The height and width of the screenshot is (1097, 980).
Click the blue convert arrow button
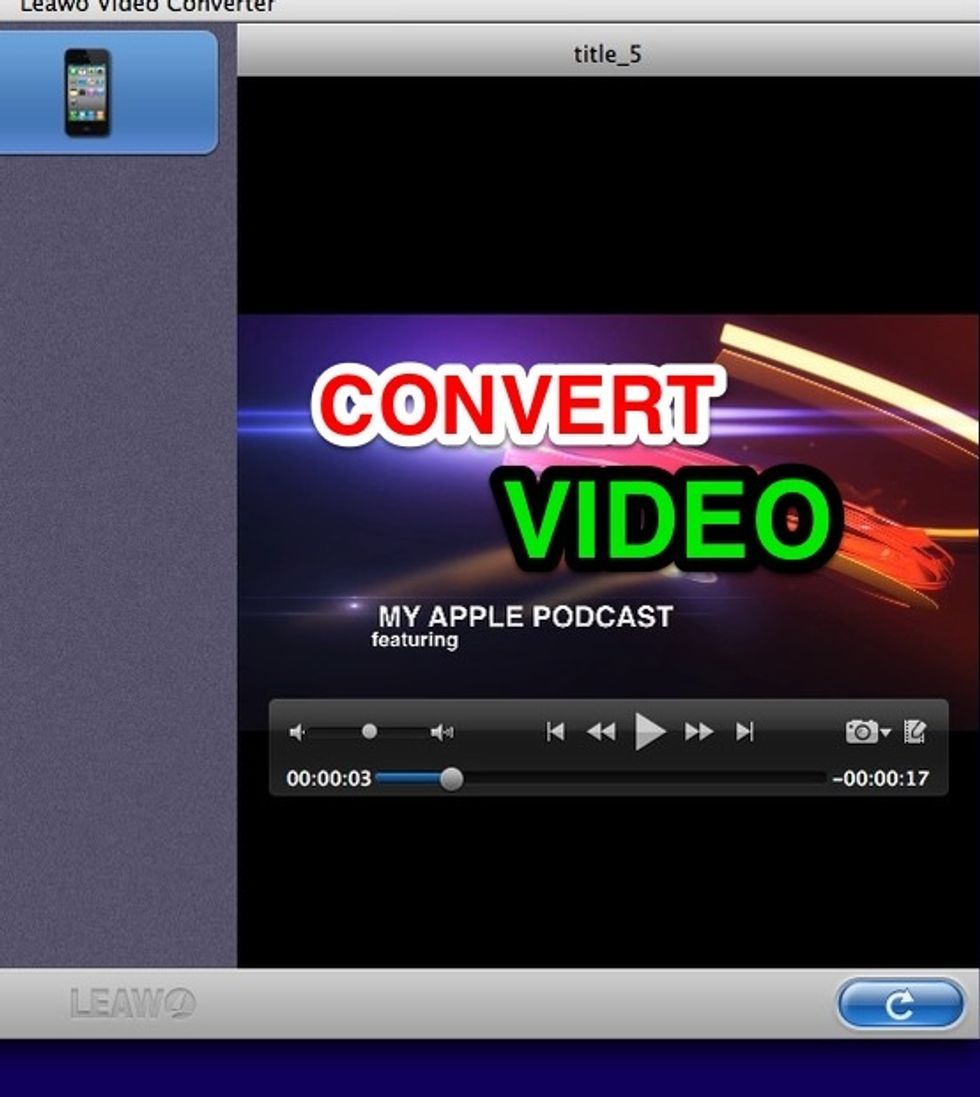[x=900, y=1004]
